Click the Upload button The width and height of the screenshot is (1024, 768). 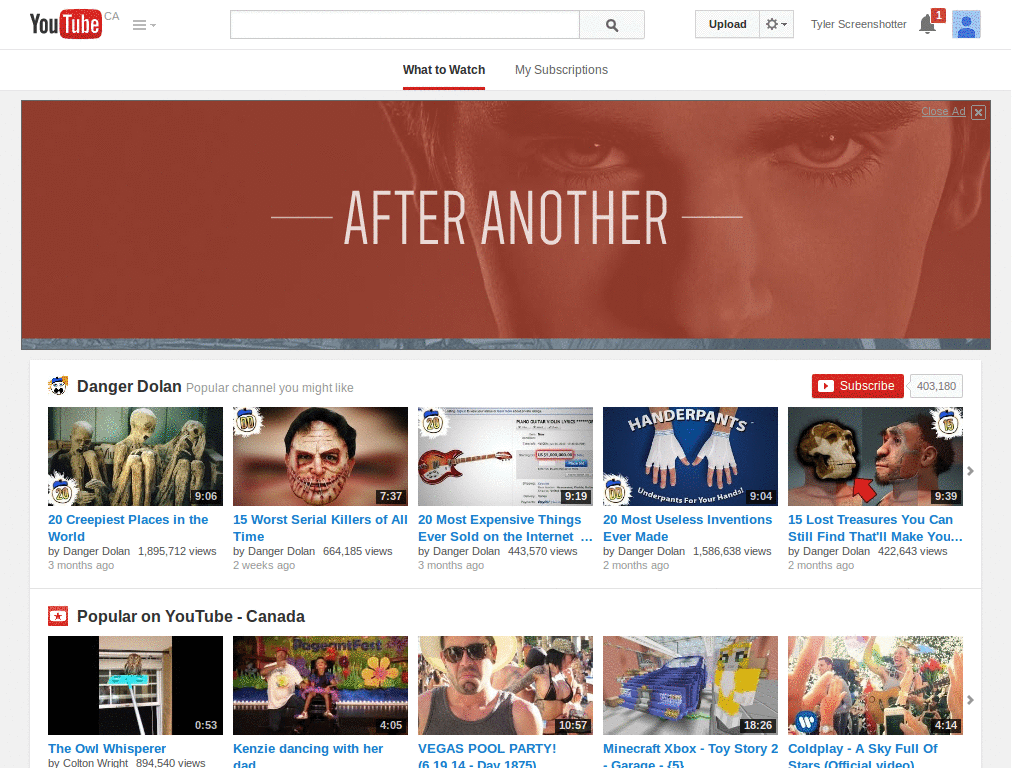(x=727, y=24)
